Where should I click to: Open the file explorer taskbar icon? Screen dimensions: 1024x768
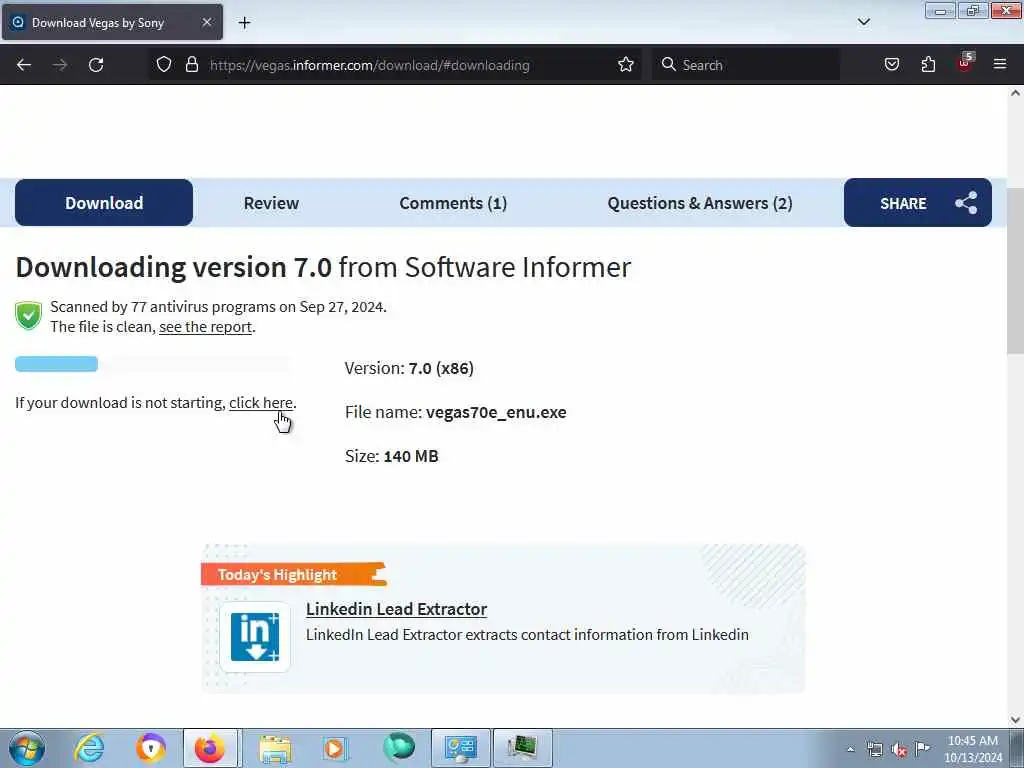(275, 748)
